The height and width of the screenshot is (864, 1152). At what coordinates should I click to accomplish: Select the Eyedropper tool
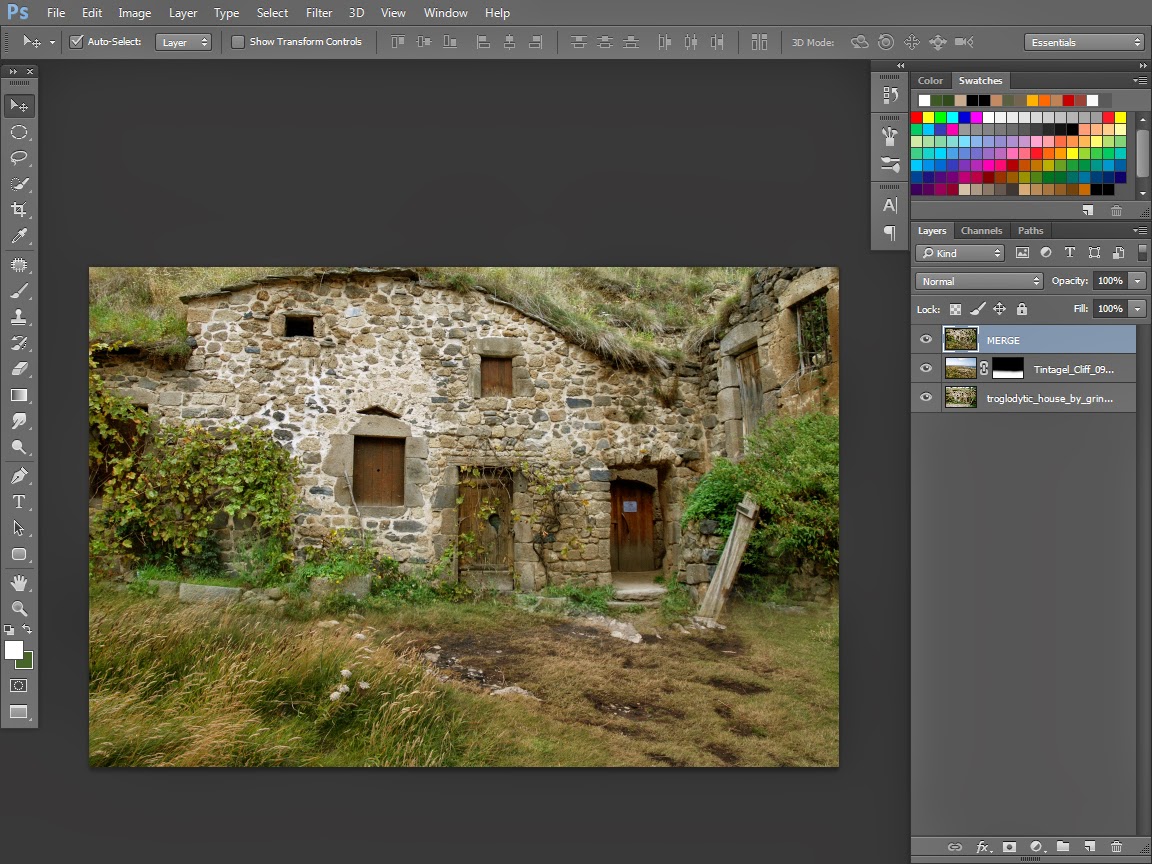pyautogui.click(x=19, y=236)
